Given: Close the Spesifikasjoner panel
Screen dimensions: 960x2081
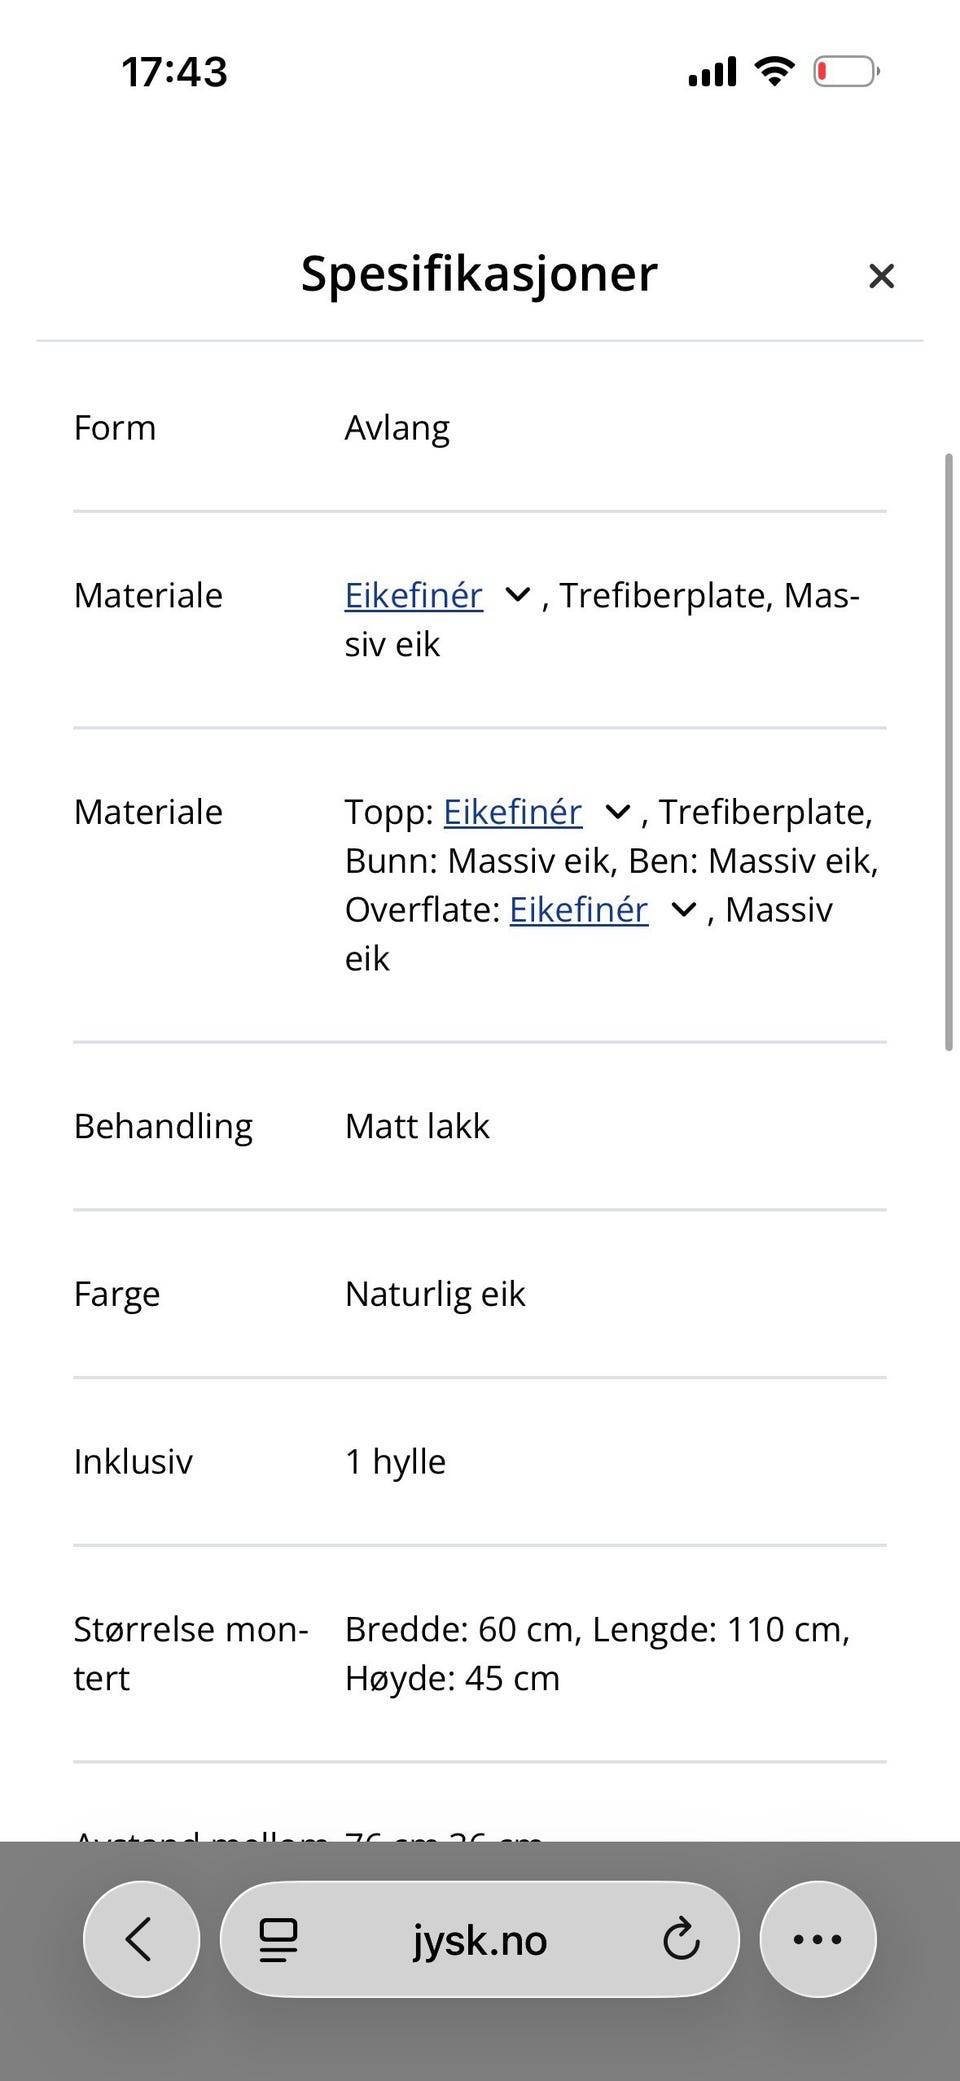Looking at the screenshot, I should [x=881, y=276].
